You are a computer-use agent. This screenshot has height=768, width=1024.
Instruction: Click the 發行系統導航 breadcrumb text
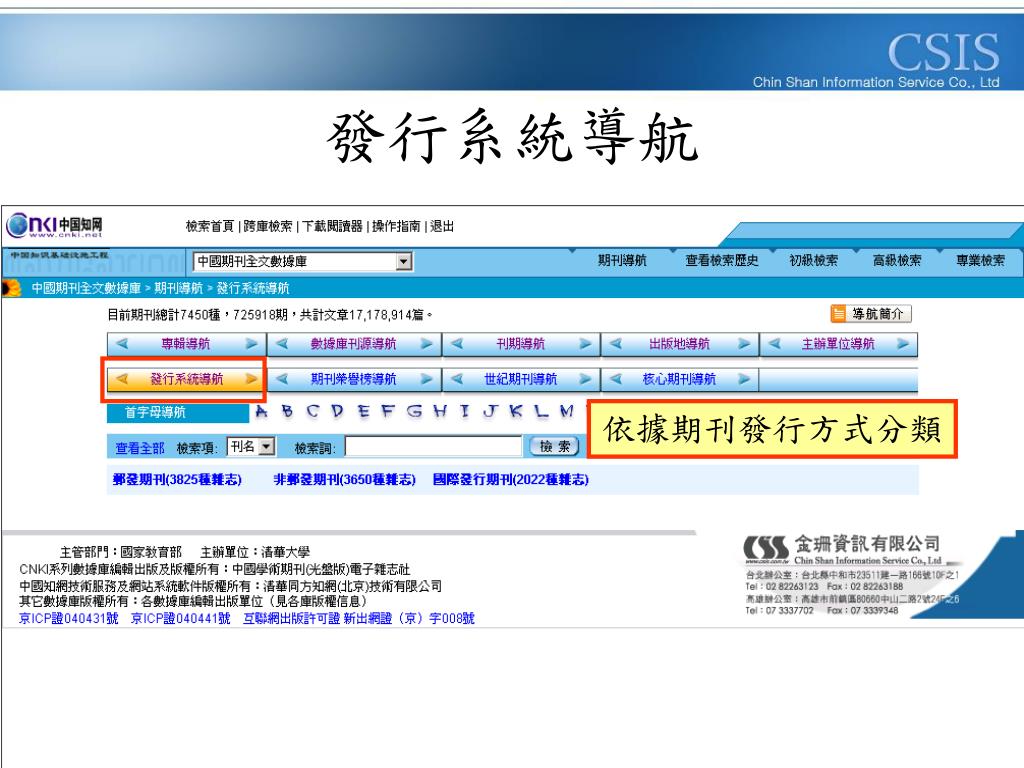253,288
